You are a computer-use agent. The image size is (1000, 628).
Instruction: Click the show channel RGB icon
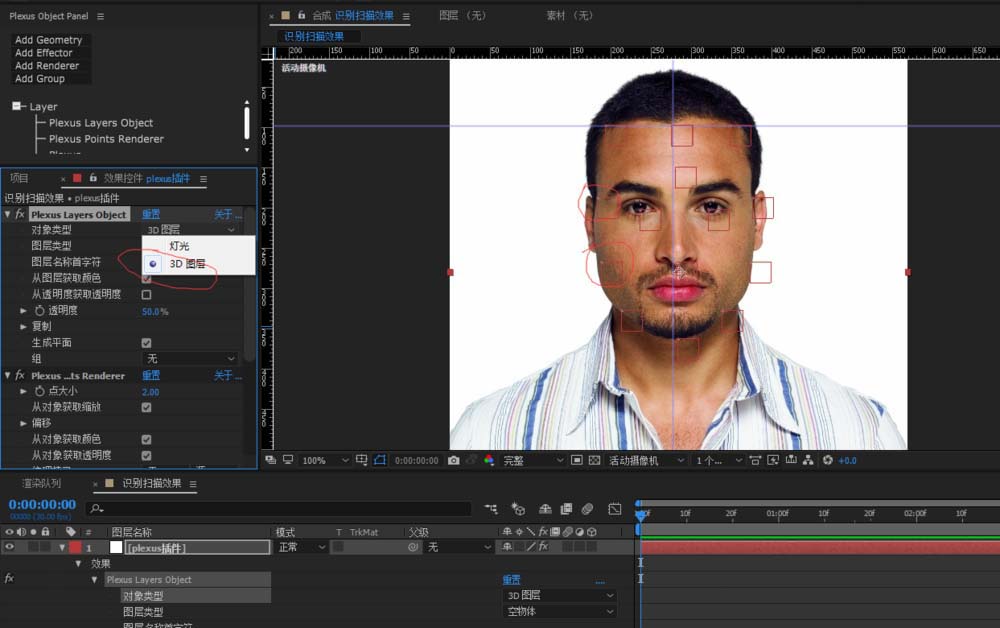[489, 460]
